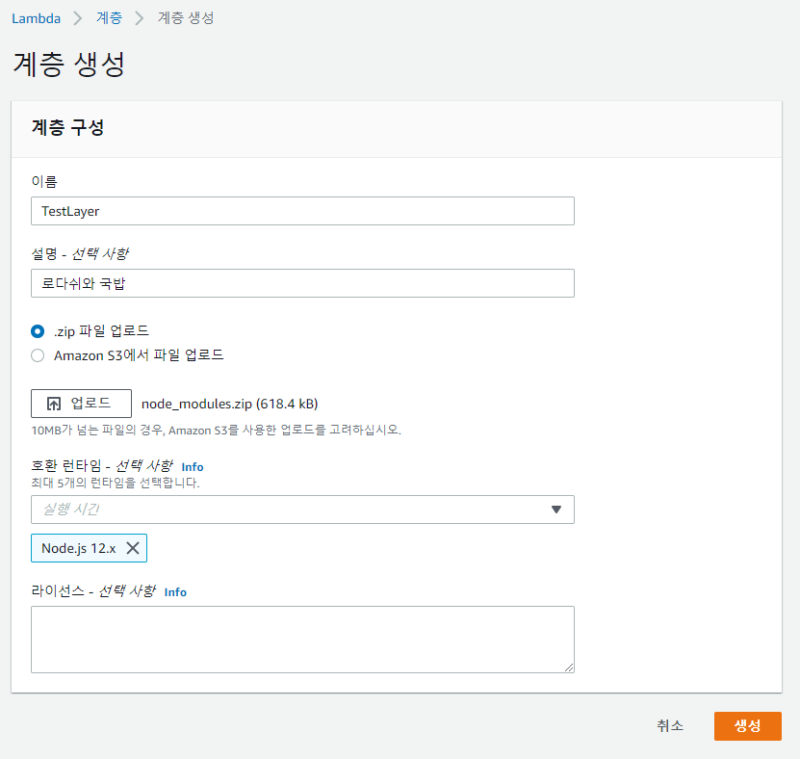Viewport: 800px width, 759px height.
Task: Click the 계층 생성 breadcrumb item
Action: [x=185, y=18]
